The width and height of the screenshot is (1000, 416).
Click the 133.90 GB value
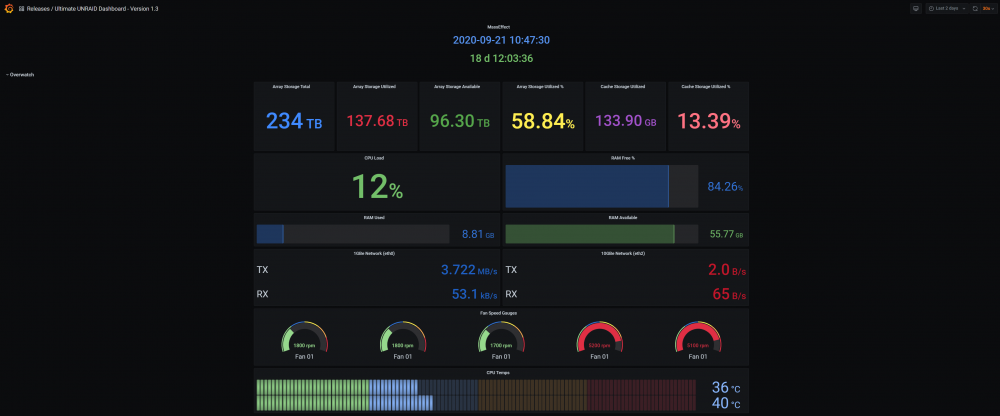(x=626, y=121)
